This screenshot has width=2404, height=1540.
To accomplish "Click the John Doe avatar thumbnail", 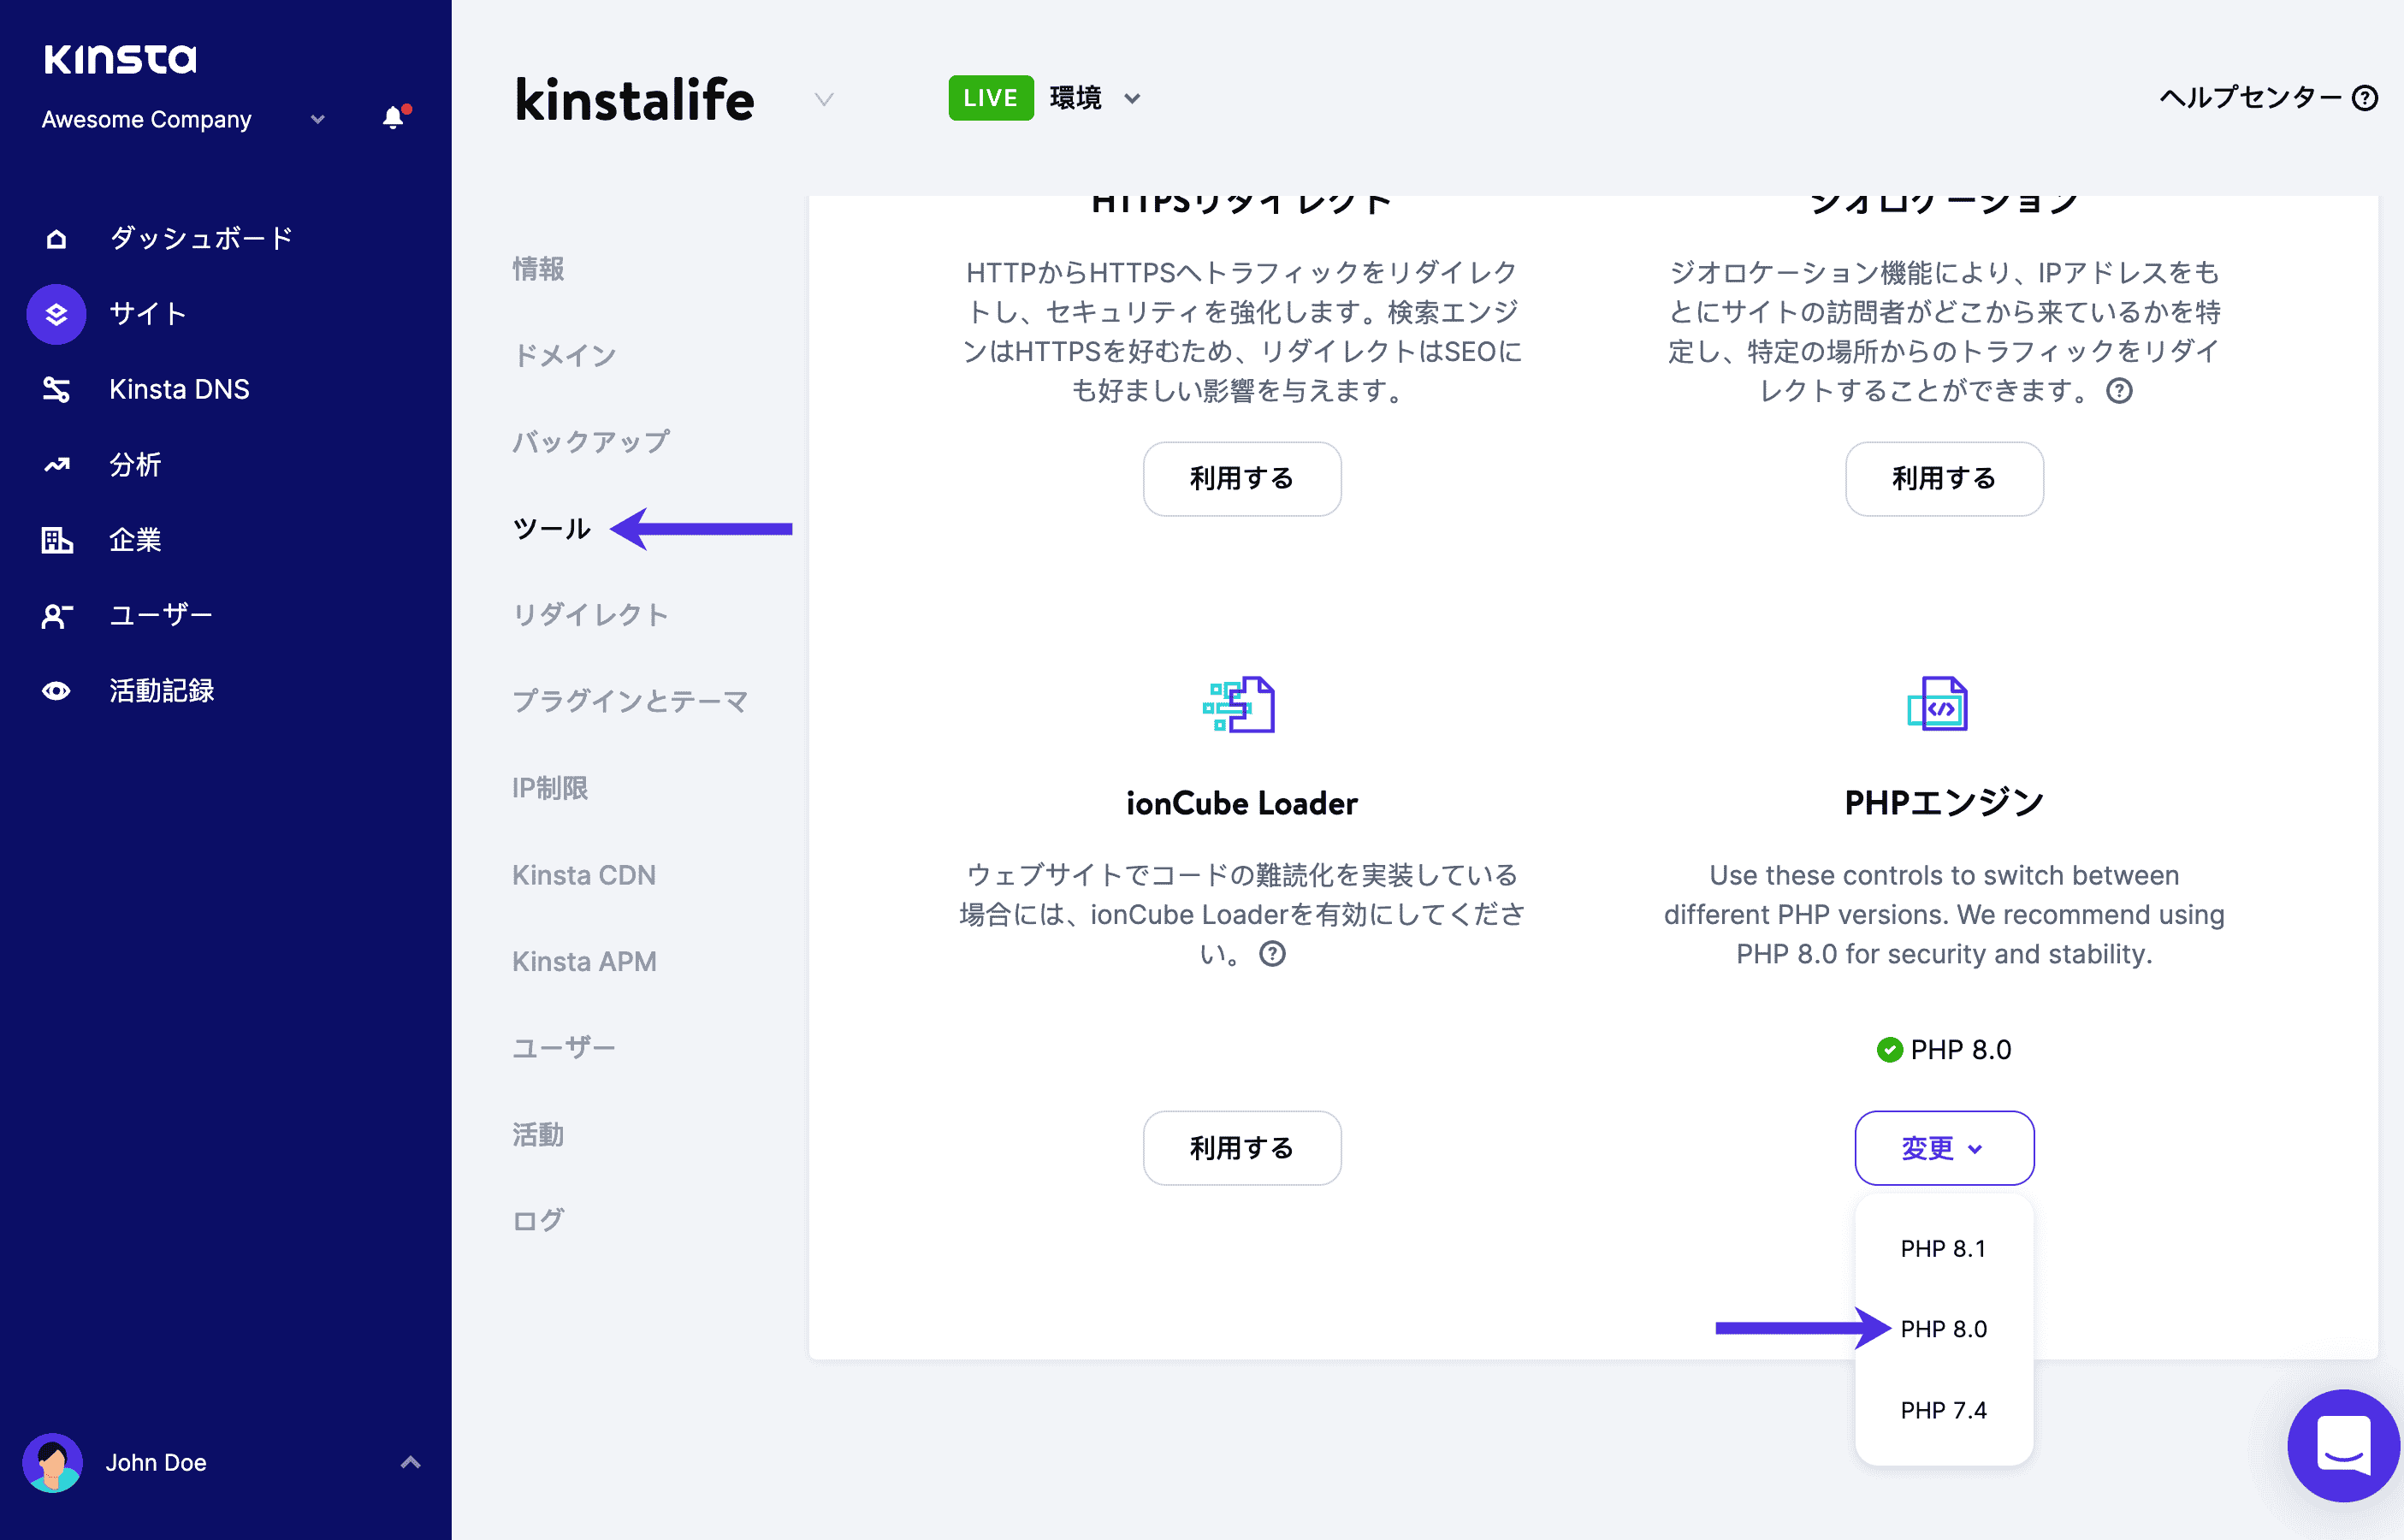I will (x=53, y=1462).
